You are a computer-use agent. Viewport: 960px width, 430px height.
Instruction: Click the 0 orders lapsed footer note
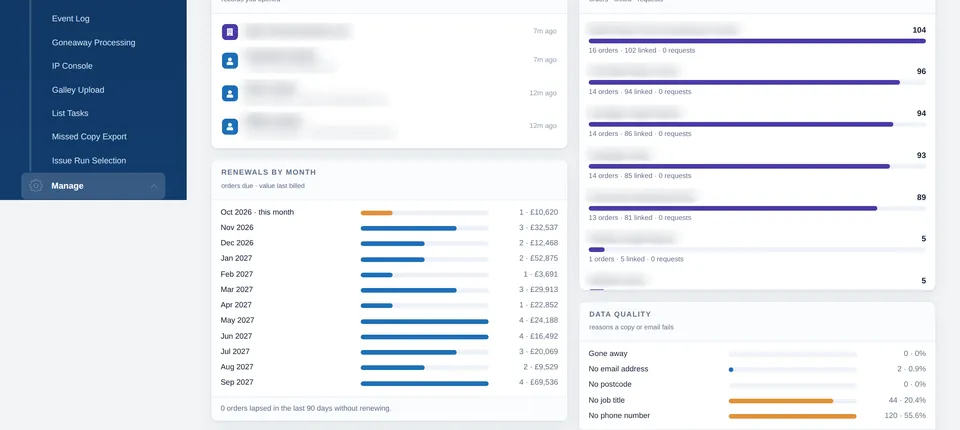click(x=306, y=408)
